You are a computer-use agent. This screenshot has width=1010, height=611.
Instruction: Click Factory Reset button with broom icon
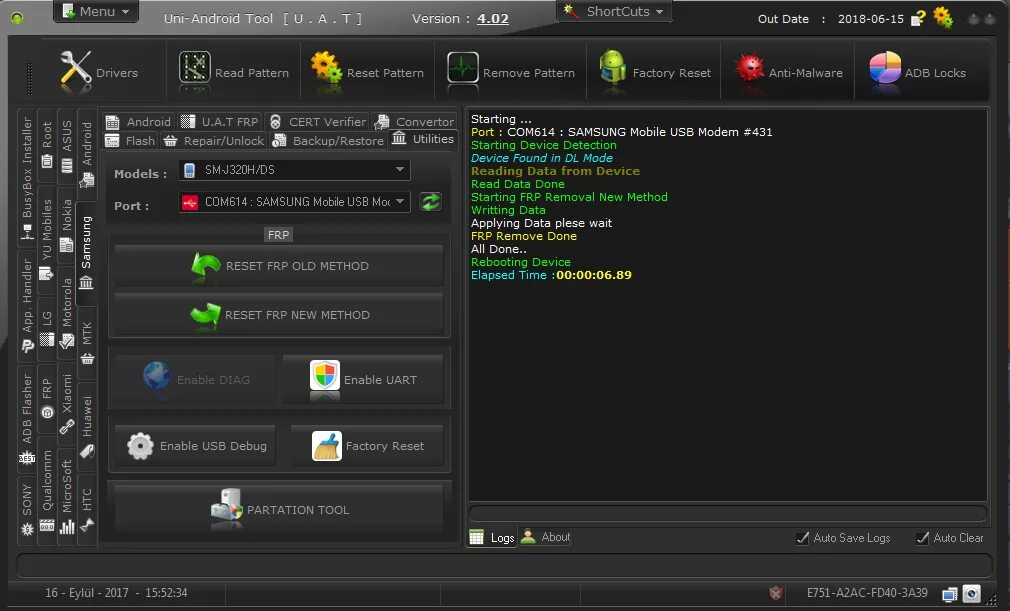pos(367,446)
